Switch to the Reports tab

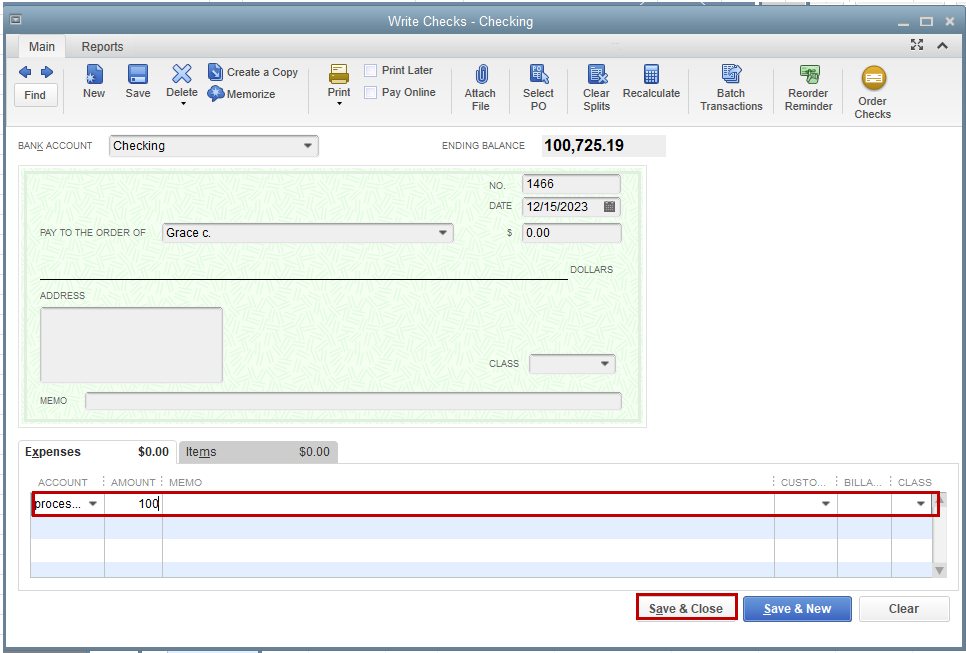[102, 46]
